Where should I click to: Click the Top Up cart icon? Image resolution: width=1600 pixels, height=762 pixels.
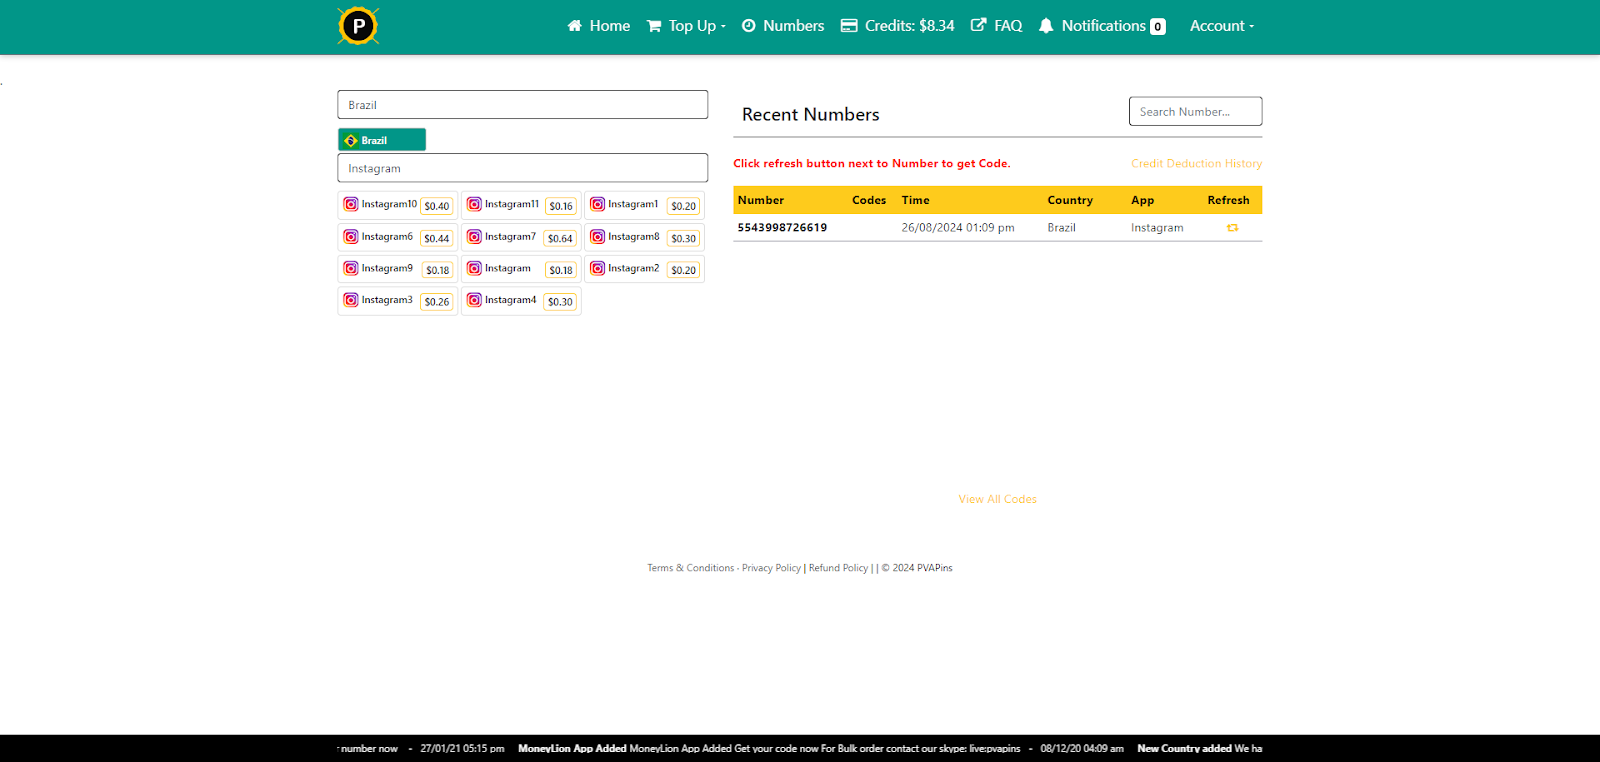[654, 26]
